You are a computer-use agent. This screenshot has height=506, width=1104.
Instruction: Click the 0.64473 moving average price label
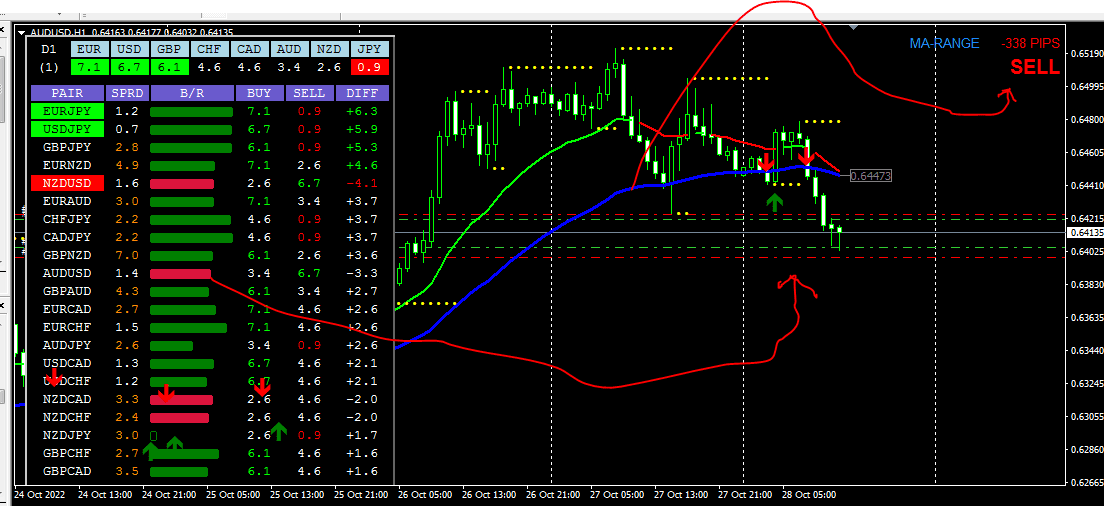(870, 175)
